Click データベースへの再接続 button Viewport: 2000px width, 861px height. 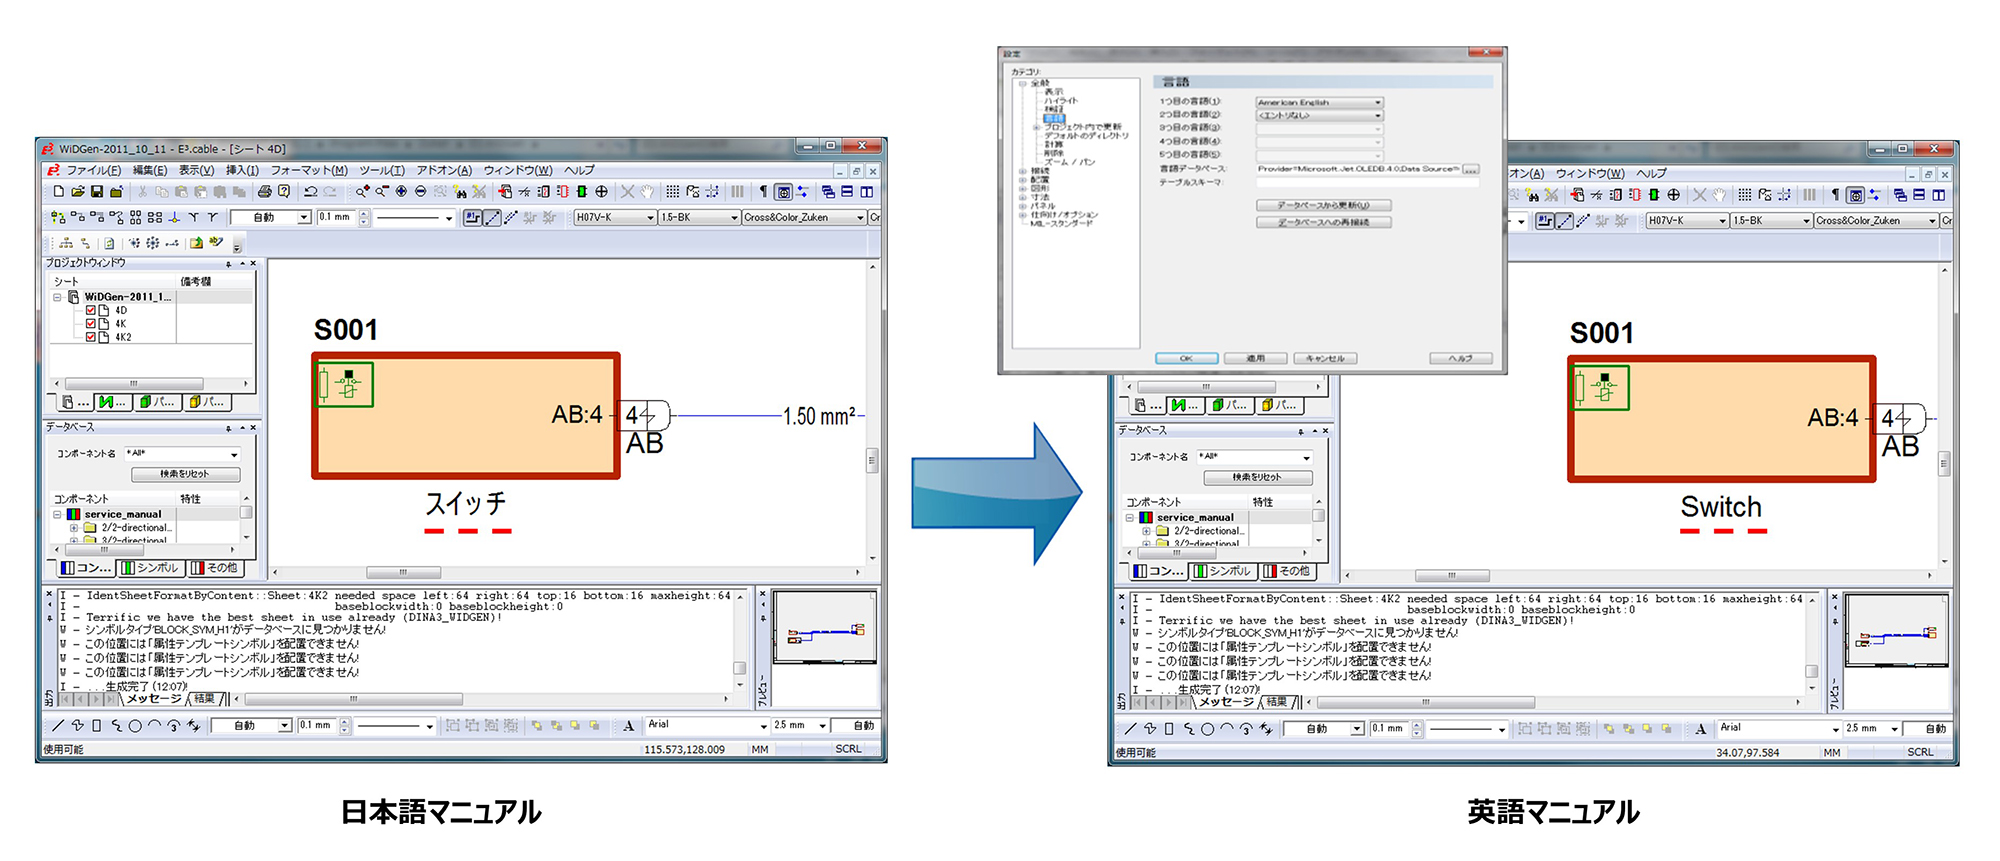[x=1323, y=222]
